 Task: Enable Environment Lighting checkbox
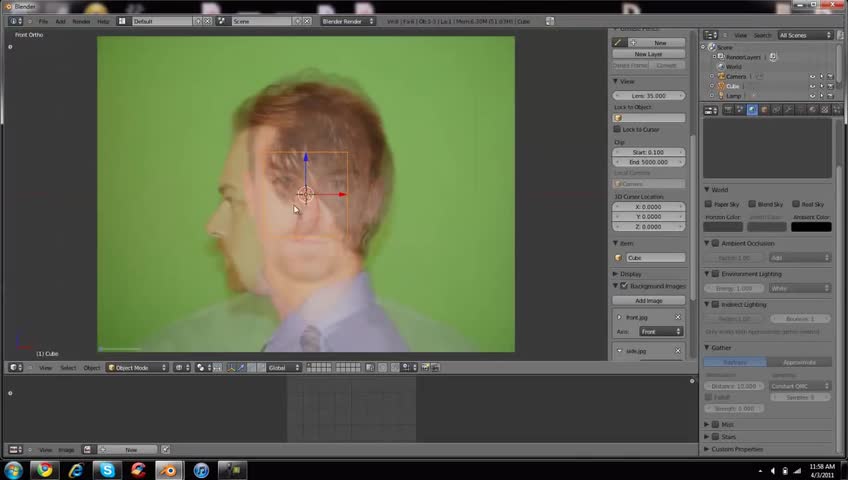[x=716, y=274]
